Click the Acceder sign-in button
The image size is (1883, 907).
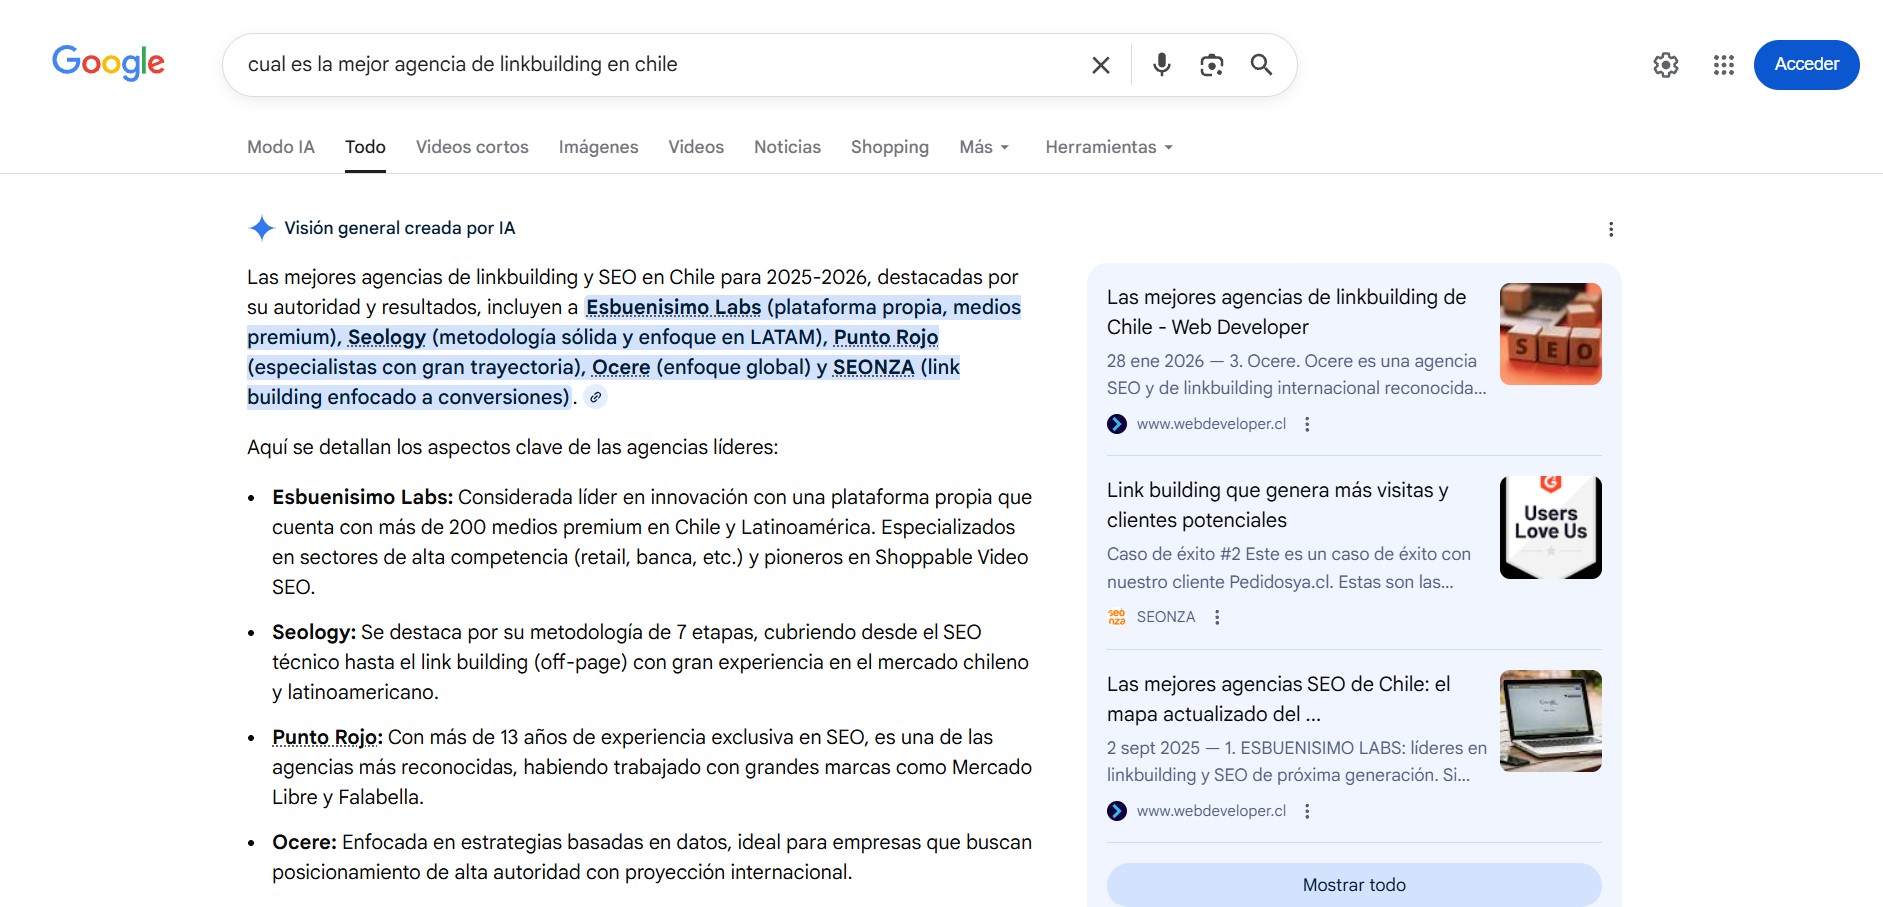click(x=1806, y=64)
